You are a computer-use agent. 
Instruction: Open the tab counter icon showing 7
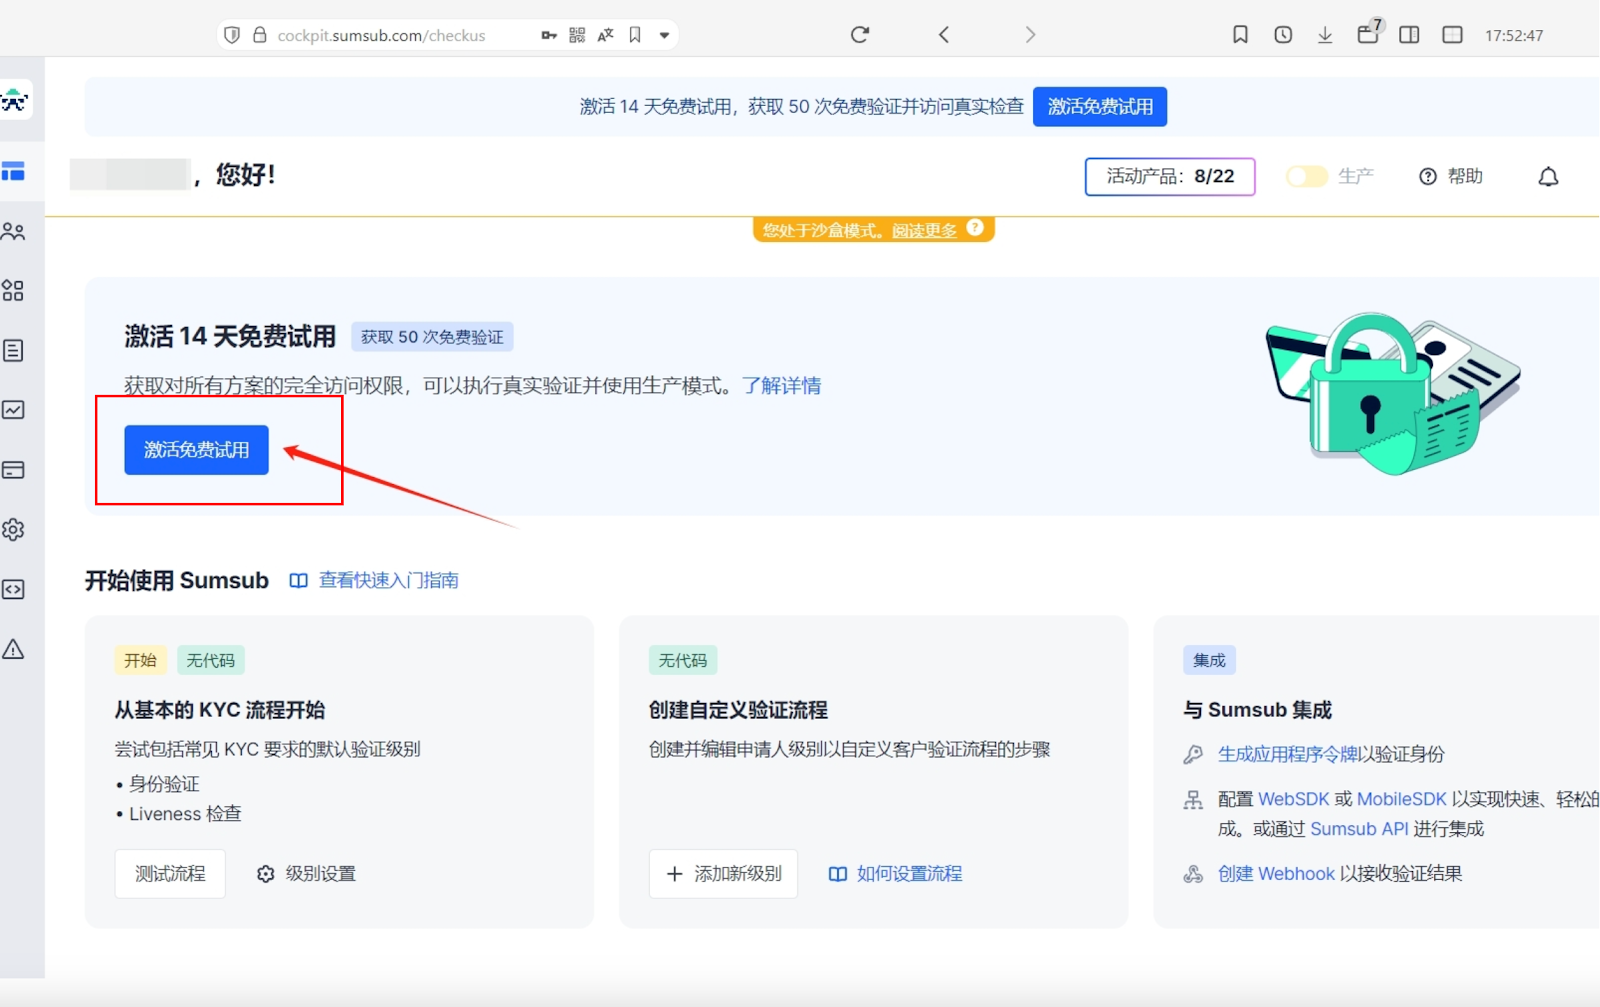(1368, 33)
